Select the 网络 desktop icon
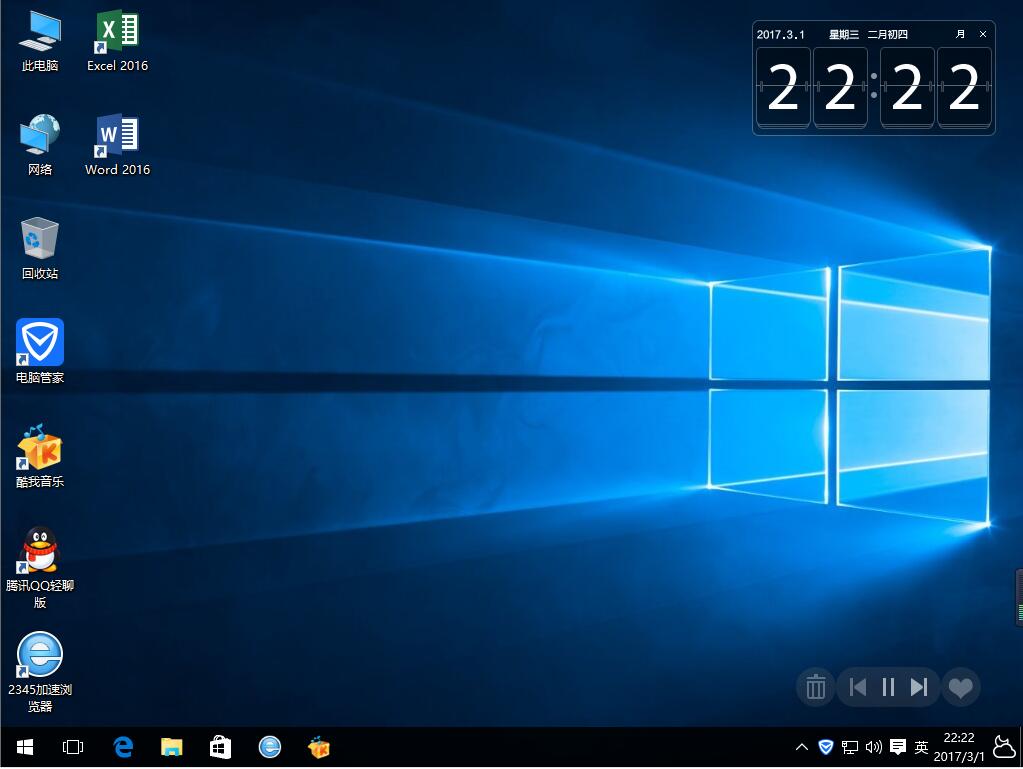The width and height of the screenshot is (1023, 769). tap(40, 144)
